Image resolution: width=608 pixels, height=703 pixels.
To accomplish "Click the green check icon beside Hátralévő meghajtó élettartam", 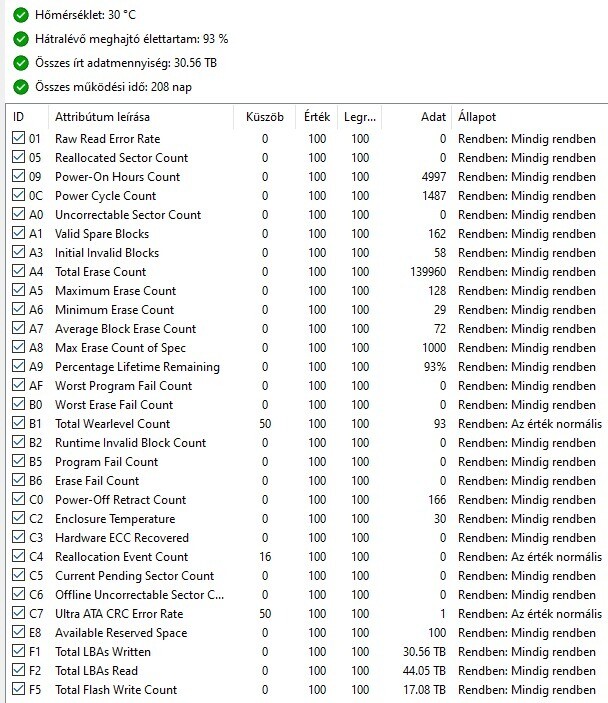I will click(21, 39).
